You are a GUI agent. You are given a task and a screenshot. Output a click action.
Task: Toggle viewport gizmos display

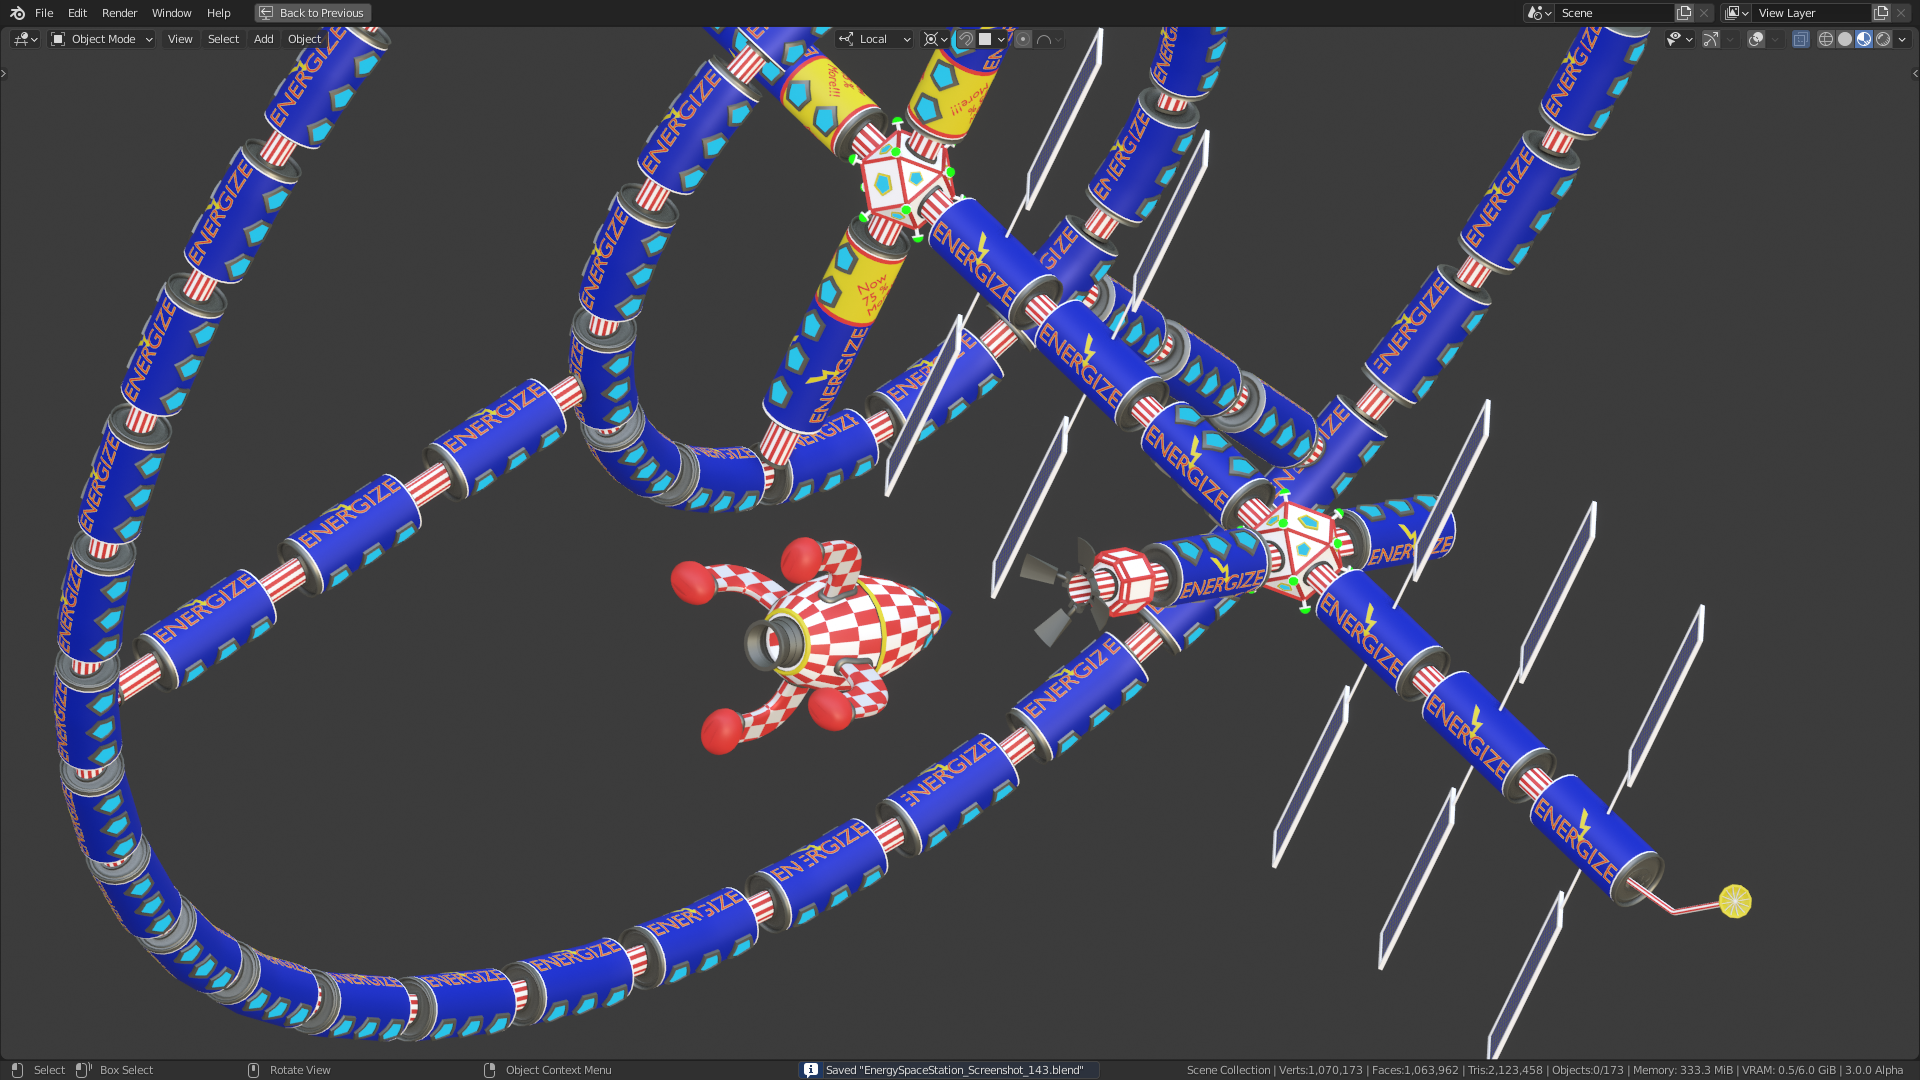[x=1711, y=39]
